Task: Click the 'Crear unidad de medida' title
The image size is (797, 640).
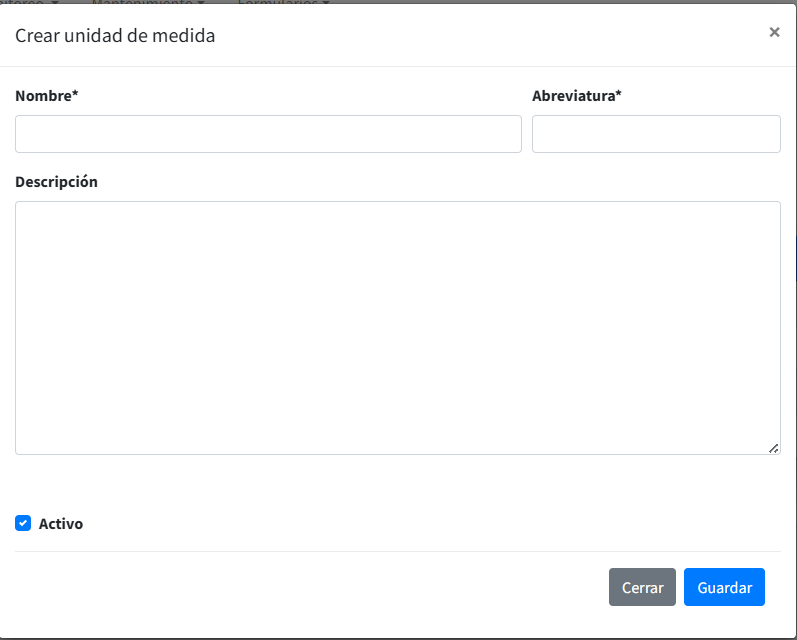Action: pyautogui.click(x=115, y=36)
